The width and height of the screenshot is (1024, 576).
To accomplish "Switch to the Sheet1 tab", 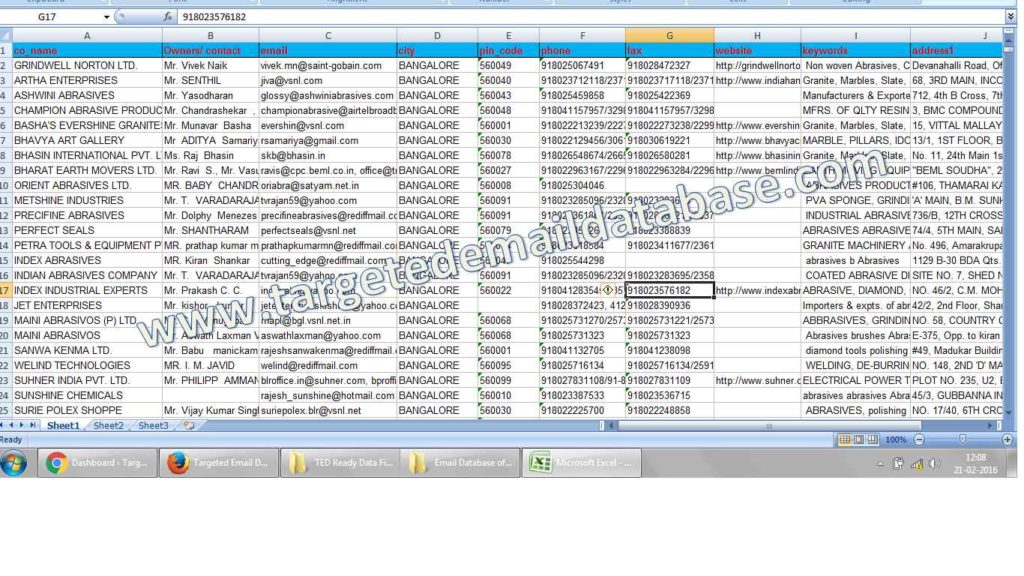I will pyautogui.click(x=63, y=426).
